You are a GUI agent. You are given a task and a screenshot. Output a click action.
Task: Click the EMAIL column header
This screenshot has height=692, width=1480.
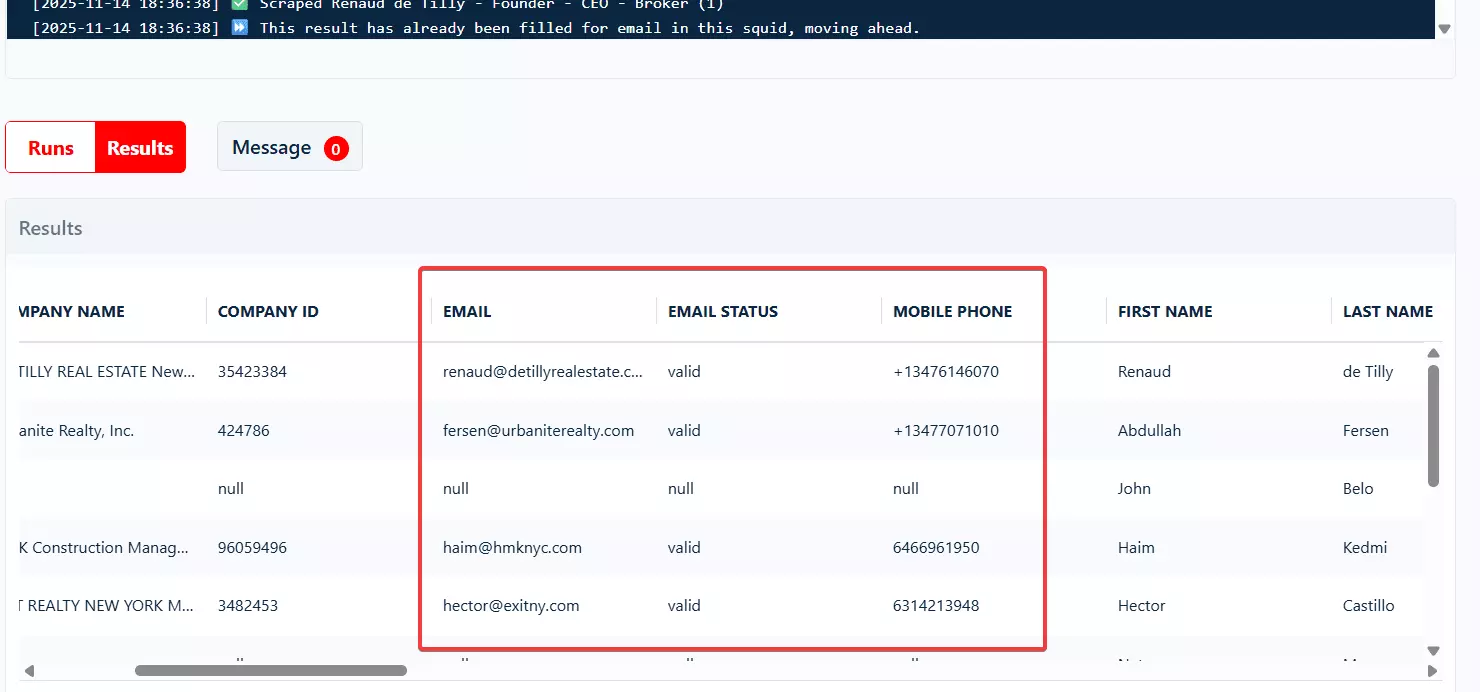pyautogui.click(x=467, y=311)
